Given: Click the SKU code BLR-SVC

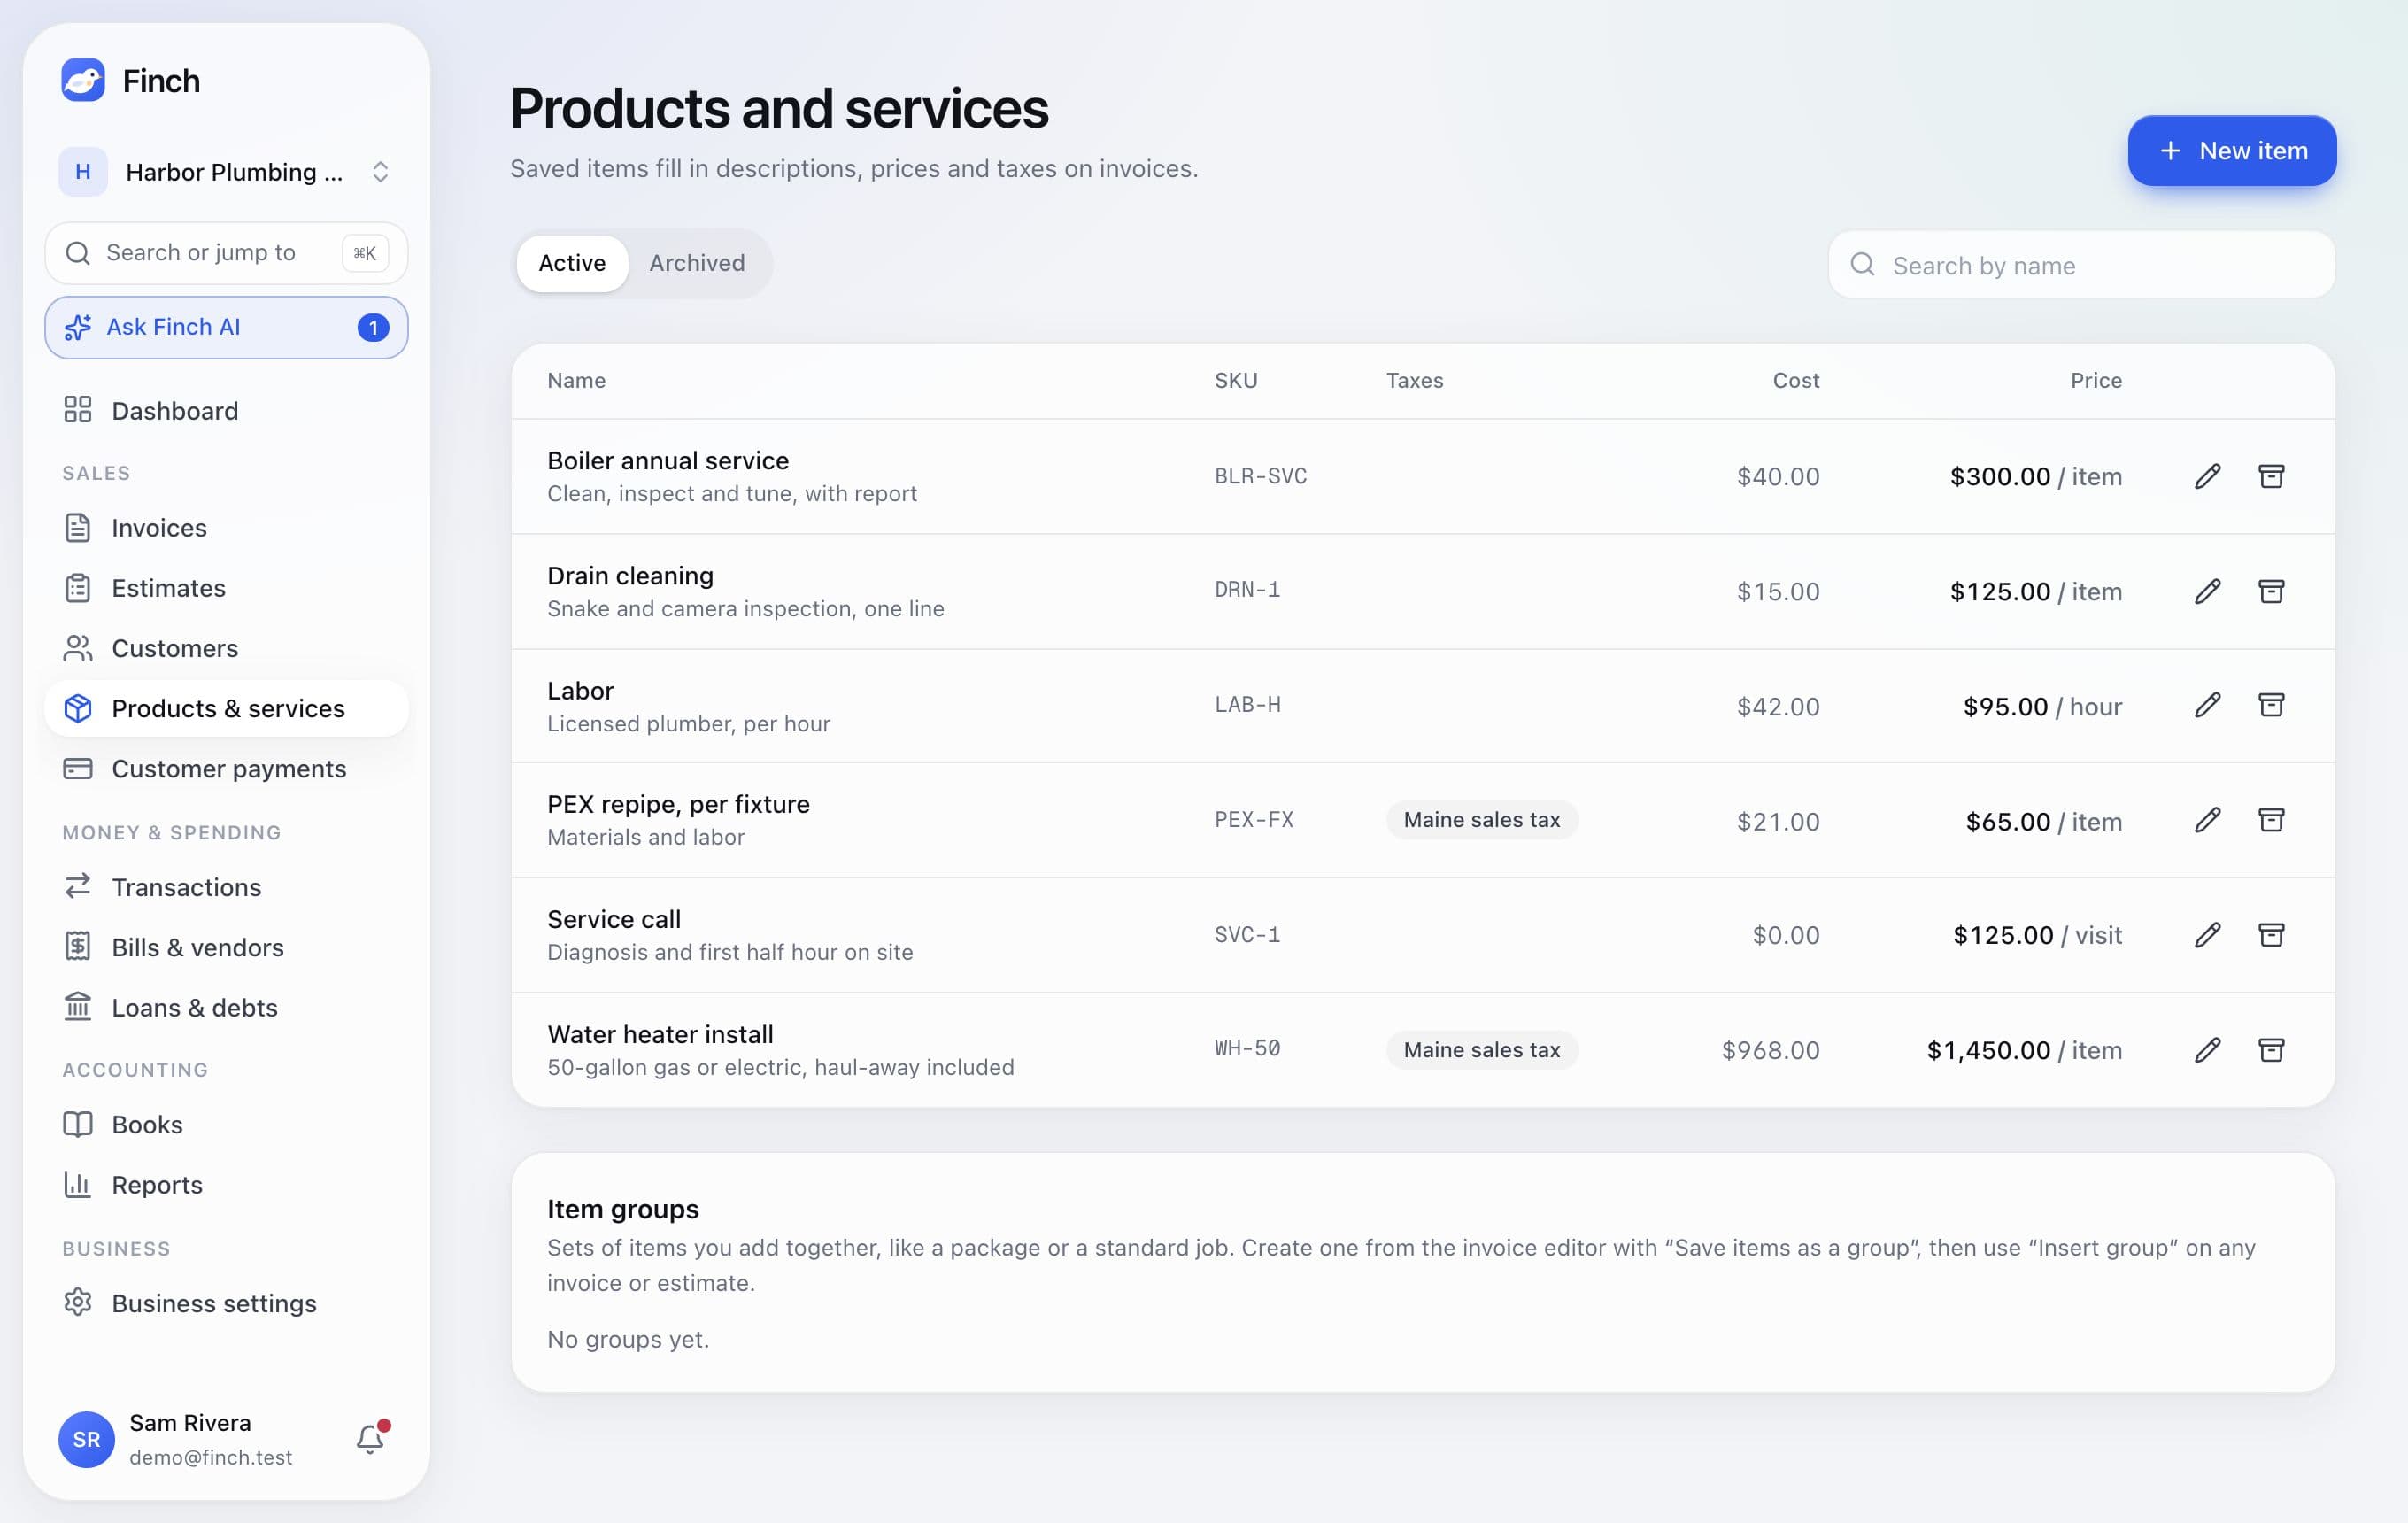Looking at the screenshot, I should (1260, 476).
